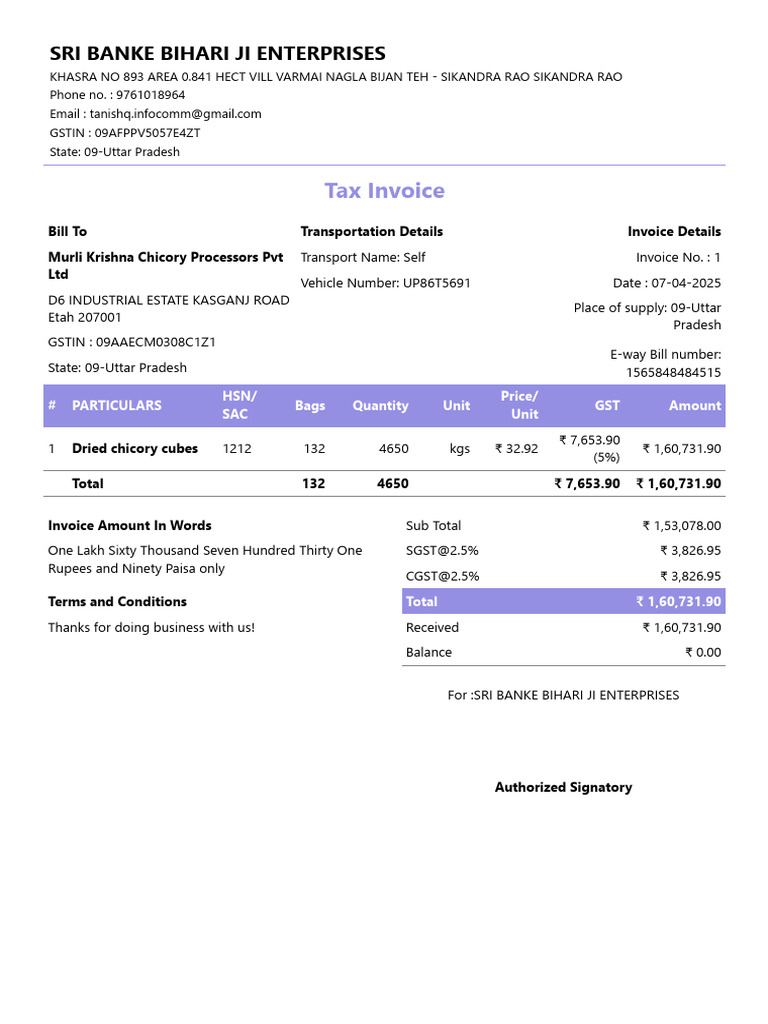Viewport: 768px width, 1024px height.
Task: Click Place of supply: 09-Uttar Pradesh
Action: (x=647, y=316)
